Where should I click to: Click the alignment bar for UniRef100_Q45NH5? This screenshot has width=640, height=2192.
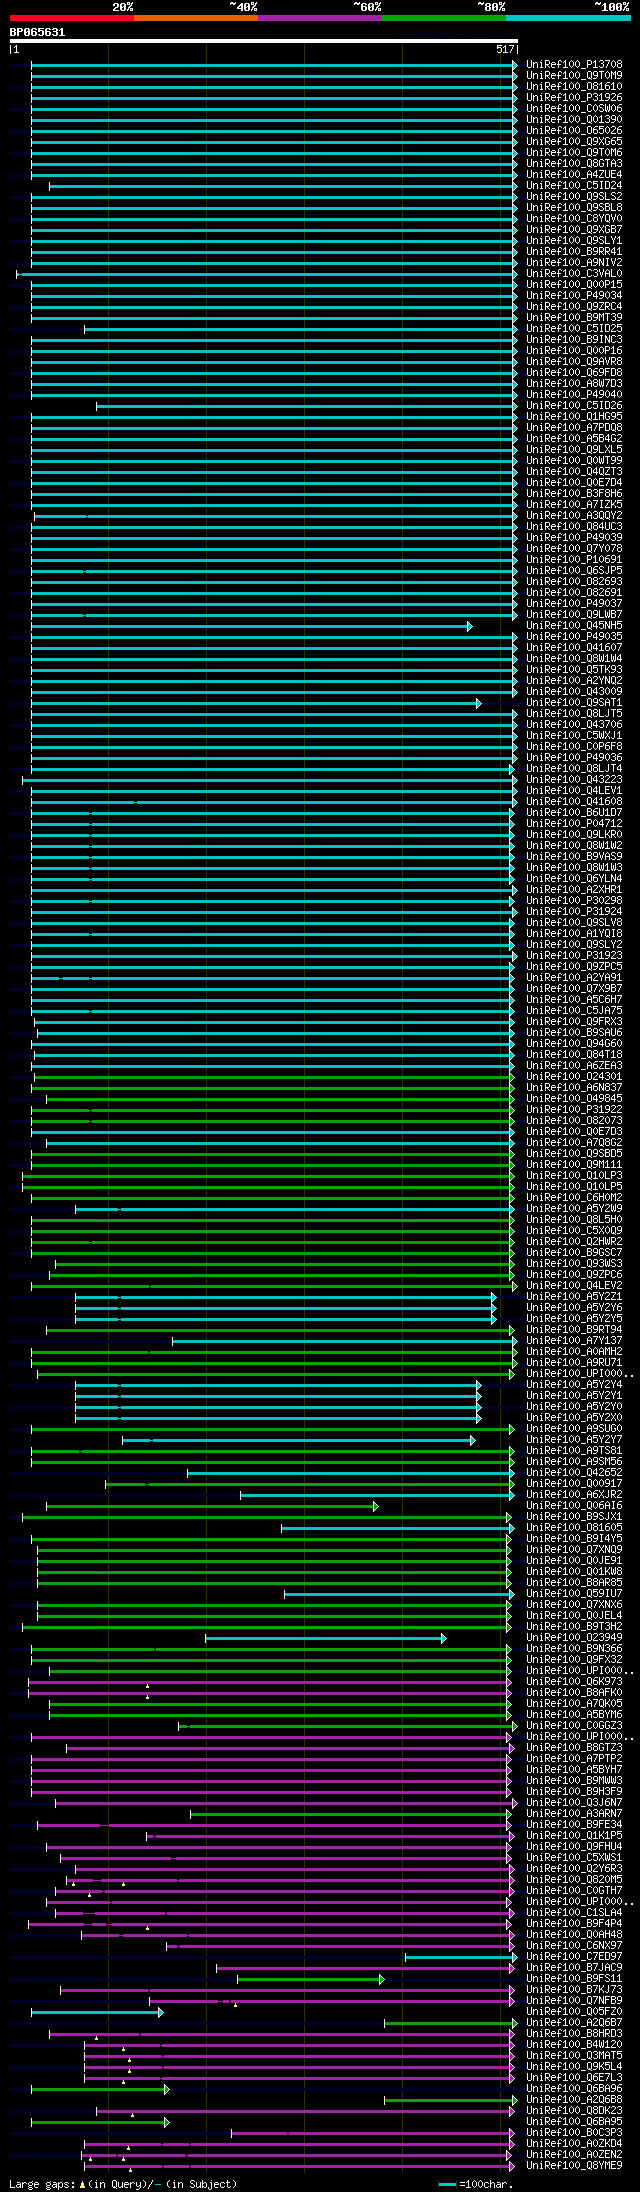251,626
